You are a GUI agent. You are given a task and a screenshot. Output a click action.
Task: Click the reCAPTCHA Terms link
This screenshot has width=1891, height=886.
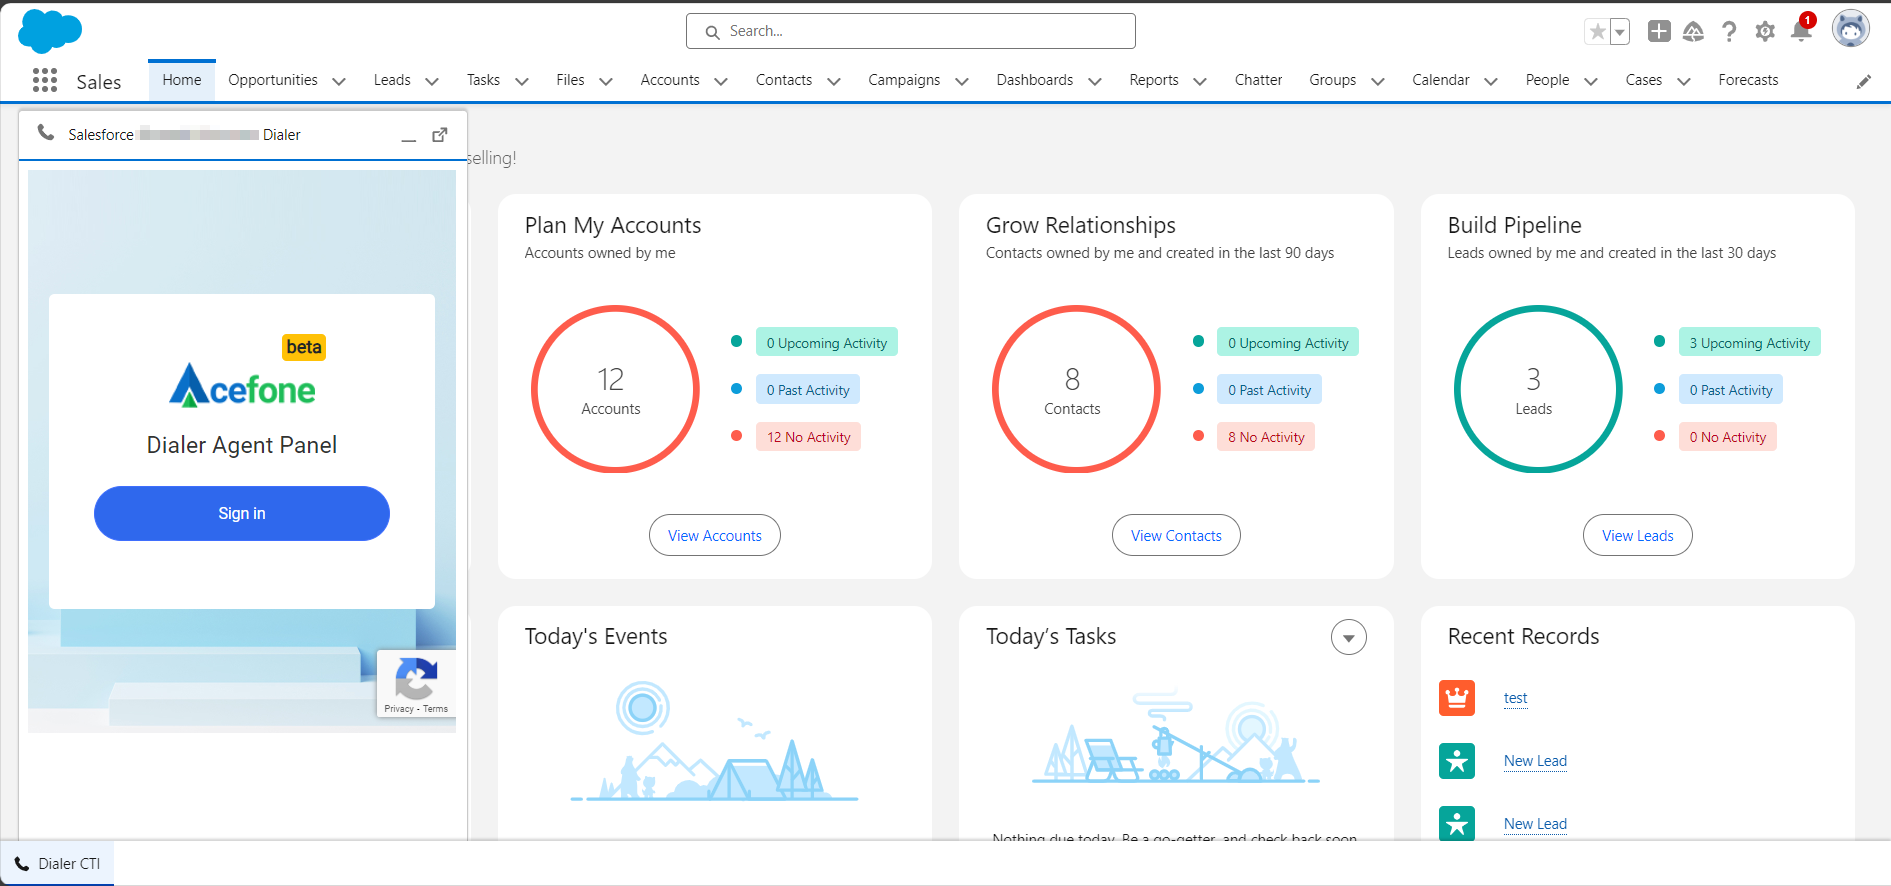coord(435,709)
